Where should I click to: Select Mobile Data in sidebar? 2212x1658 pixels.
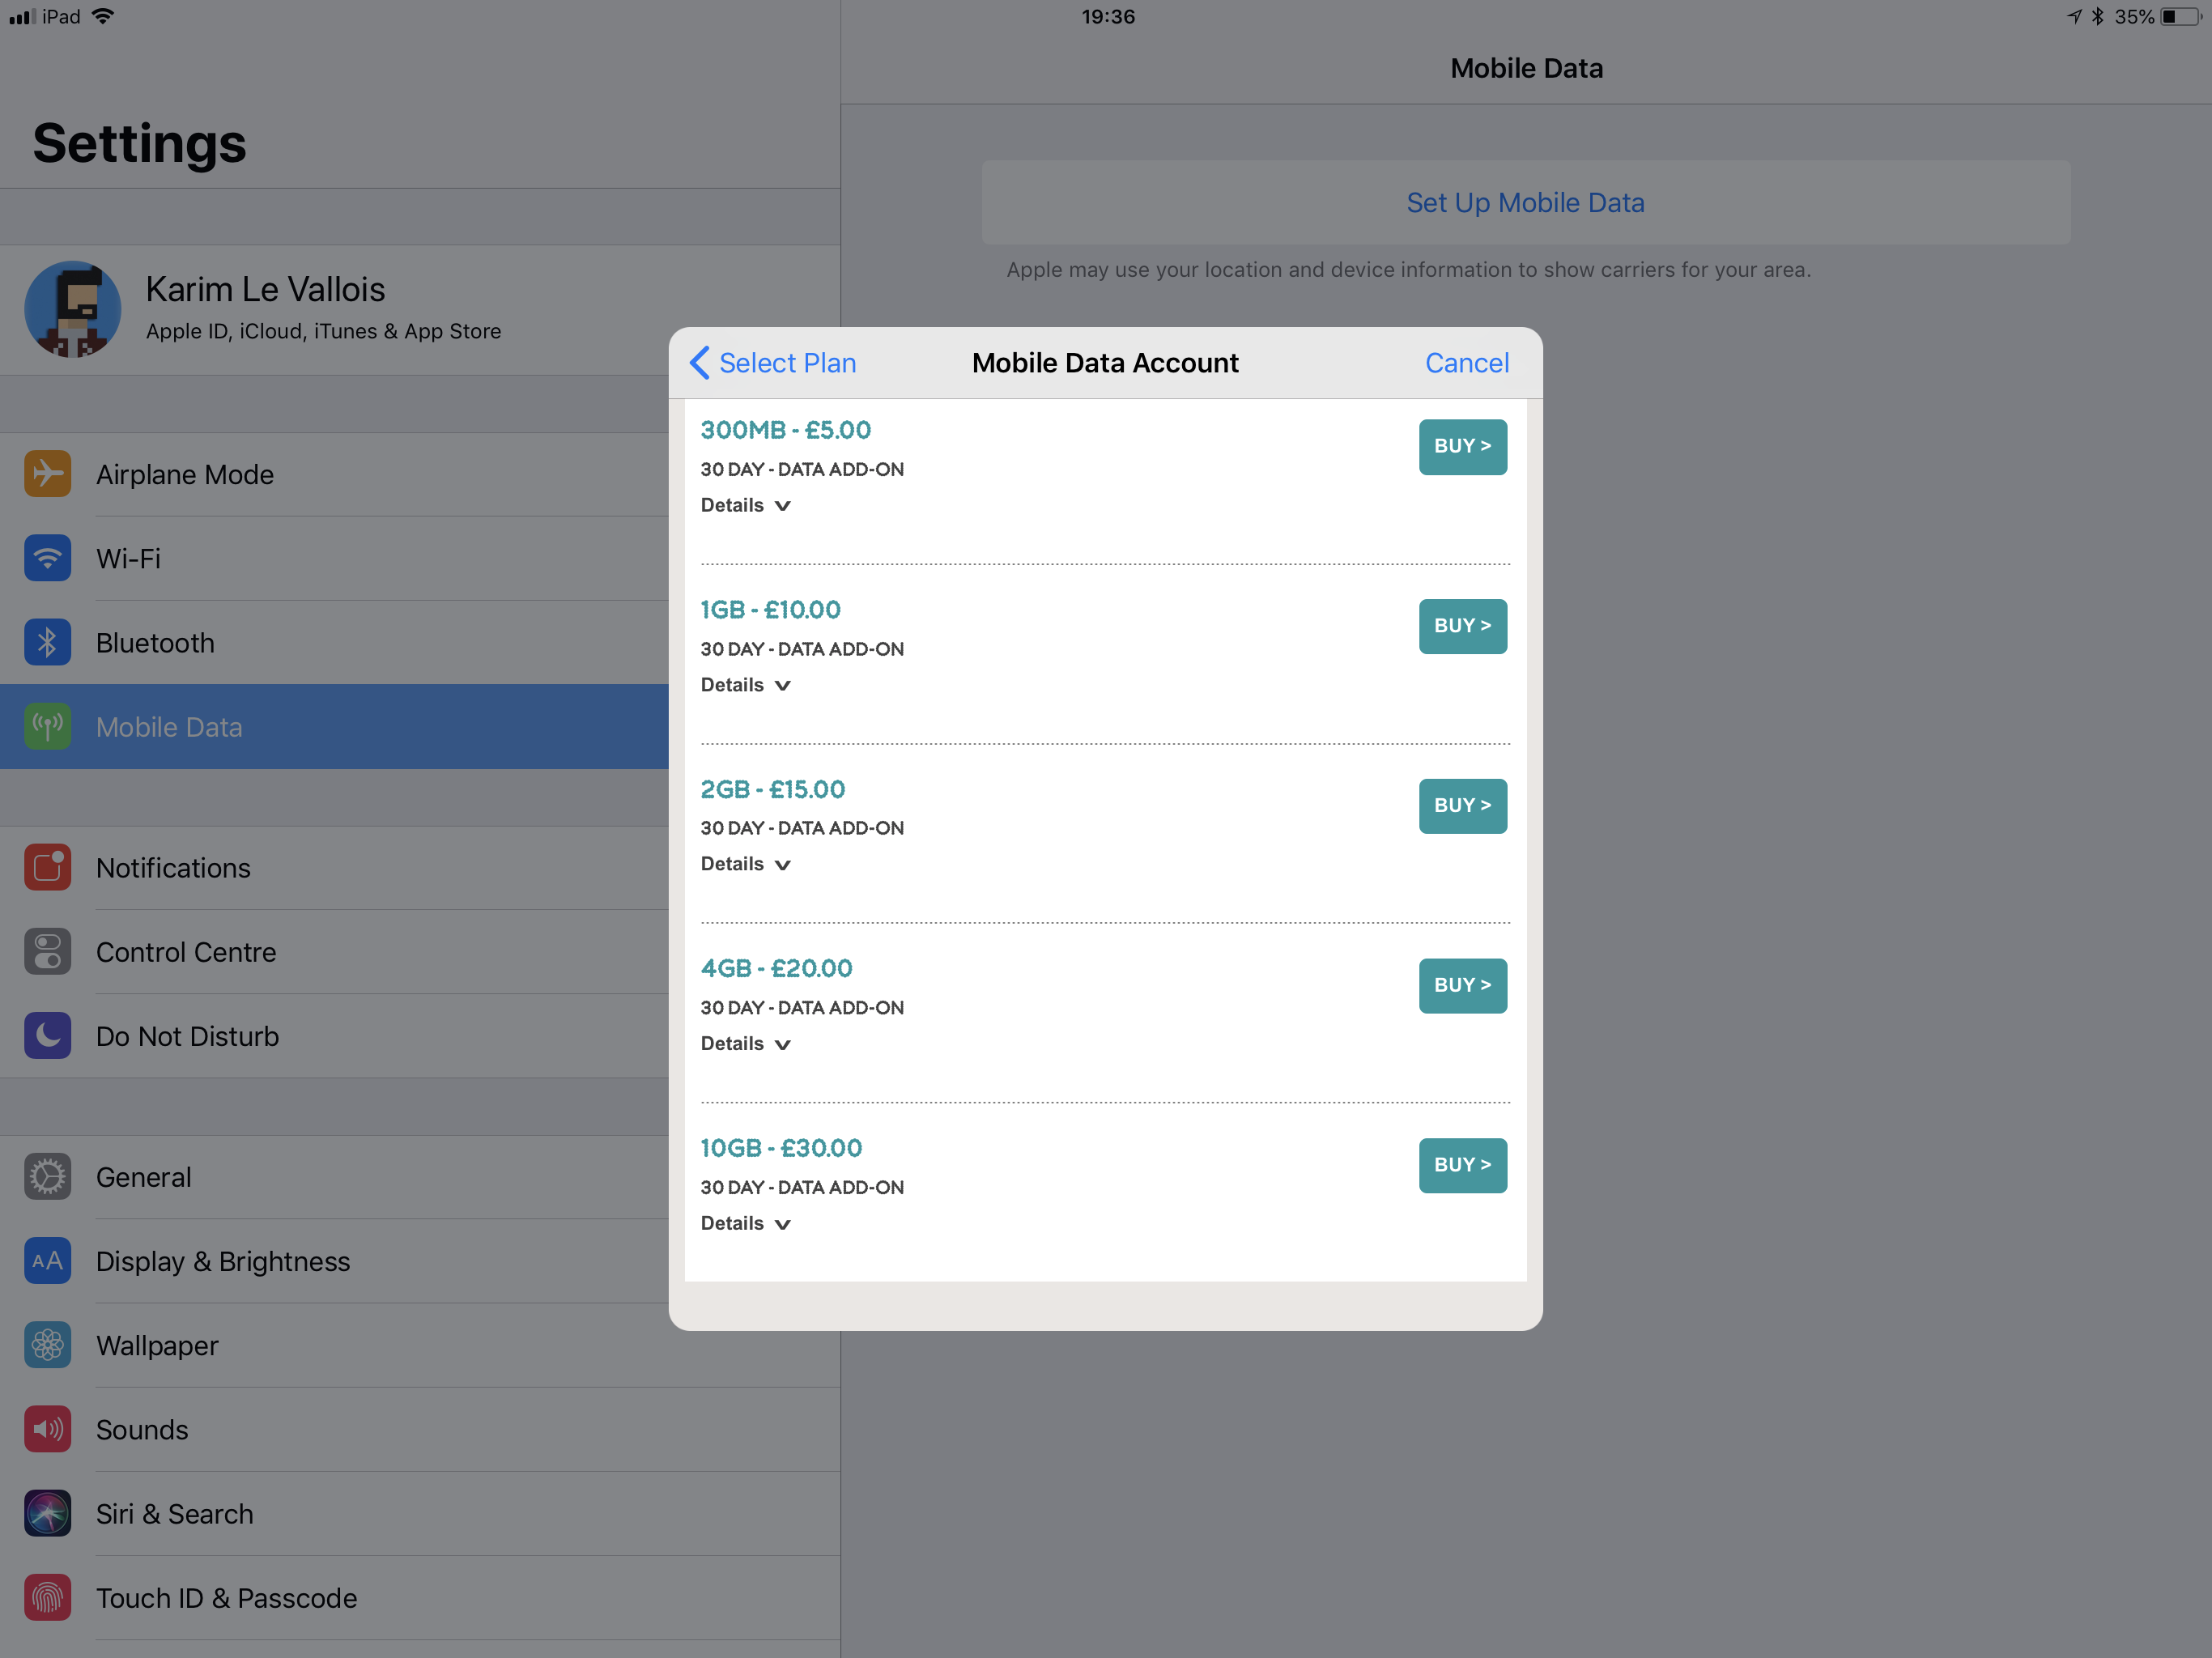(334, 727)
